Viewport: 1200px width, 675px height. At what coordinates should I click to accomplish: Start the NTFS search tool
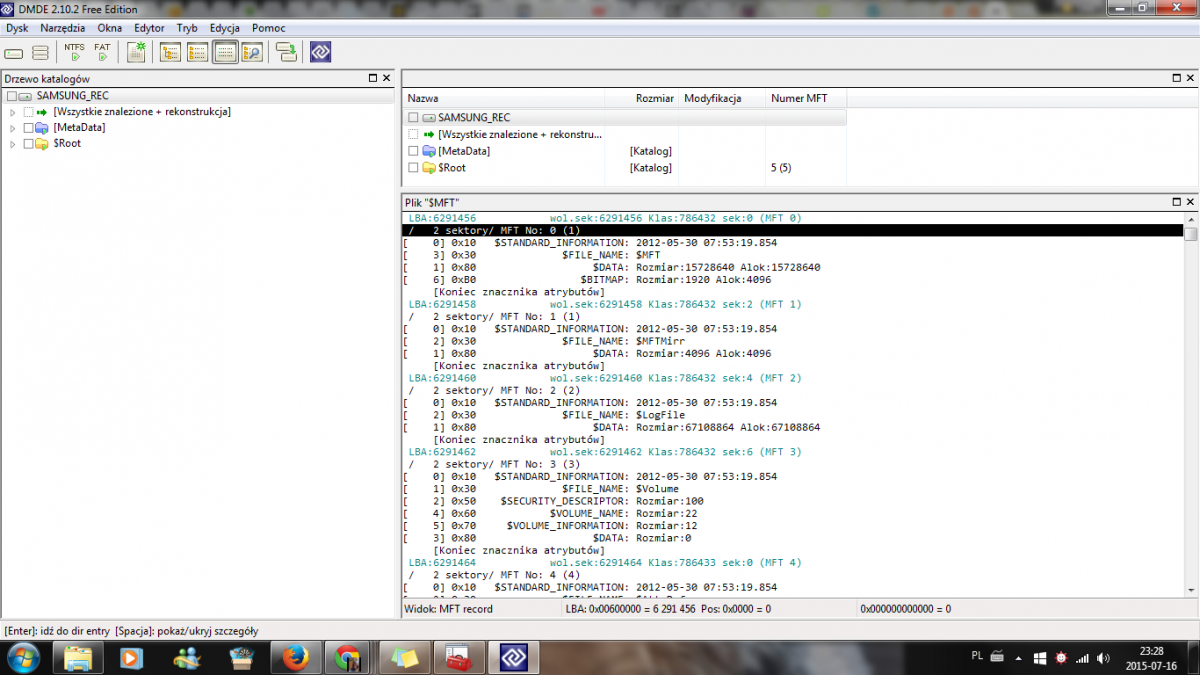(x=74, y=52)
